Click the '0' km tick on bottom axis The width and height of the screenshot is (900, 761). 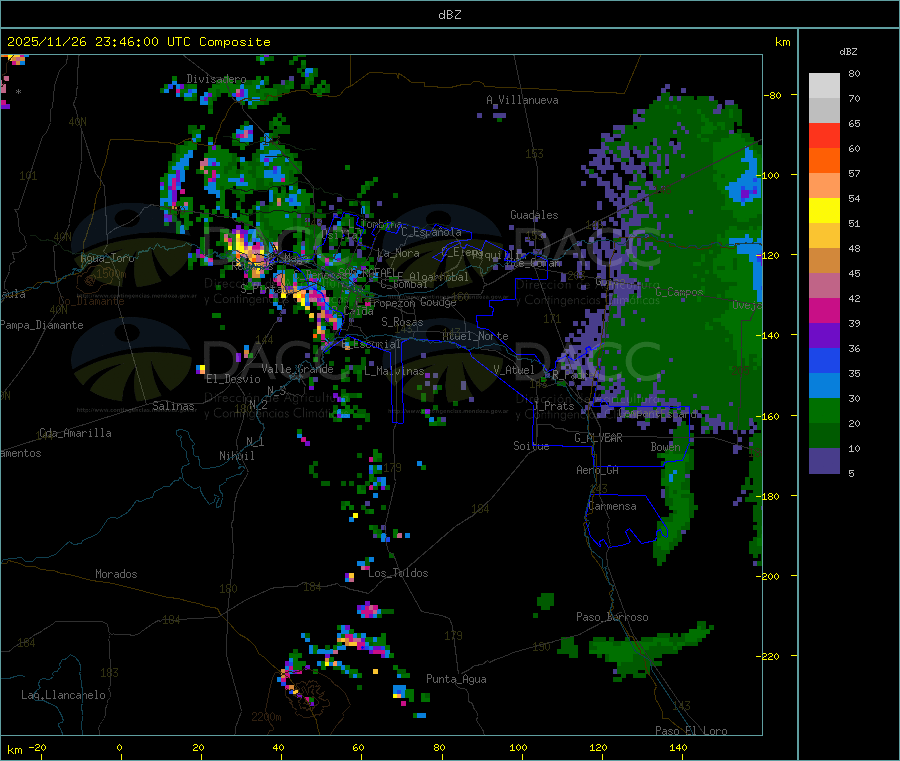pos(119,747)
